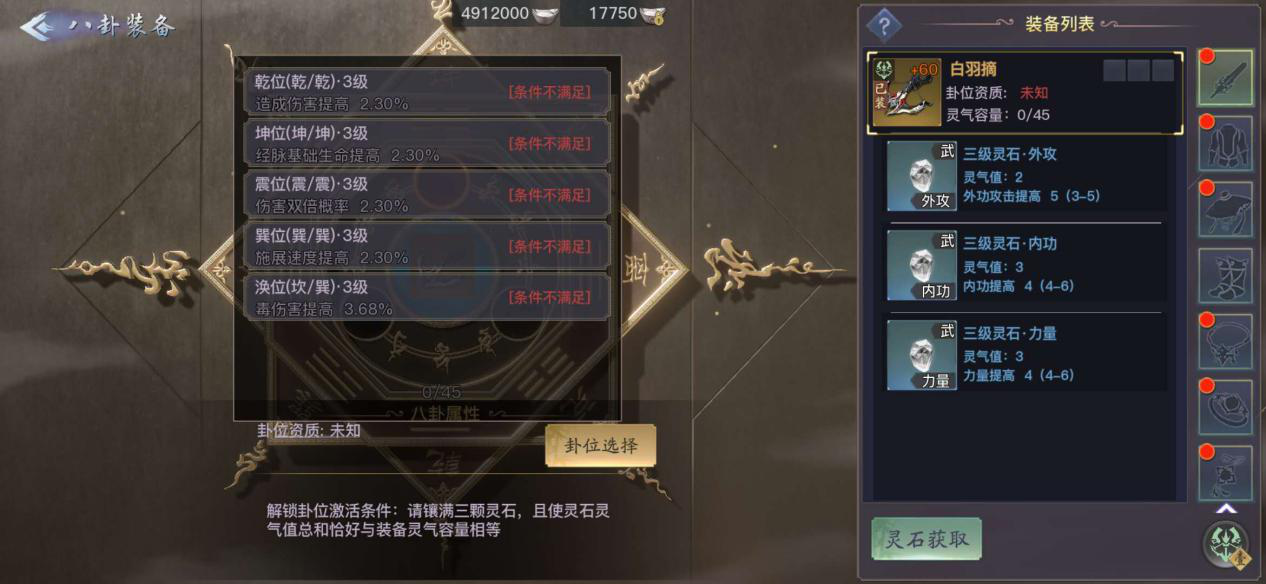
Task: Select the ring slot icon
Action: (1225, 407)
